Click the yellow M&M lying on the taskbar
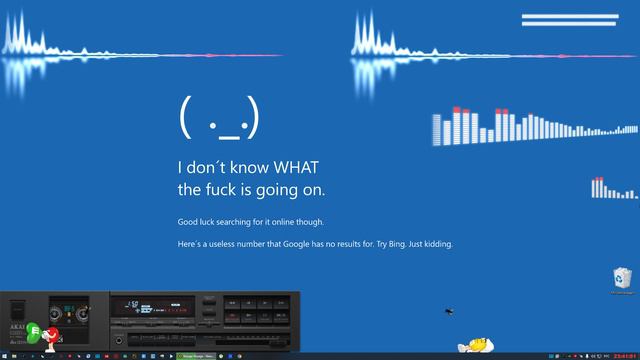 coord(476,346)
